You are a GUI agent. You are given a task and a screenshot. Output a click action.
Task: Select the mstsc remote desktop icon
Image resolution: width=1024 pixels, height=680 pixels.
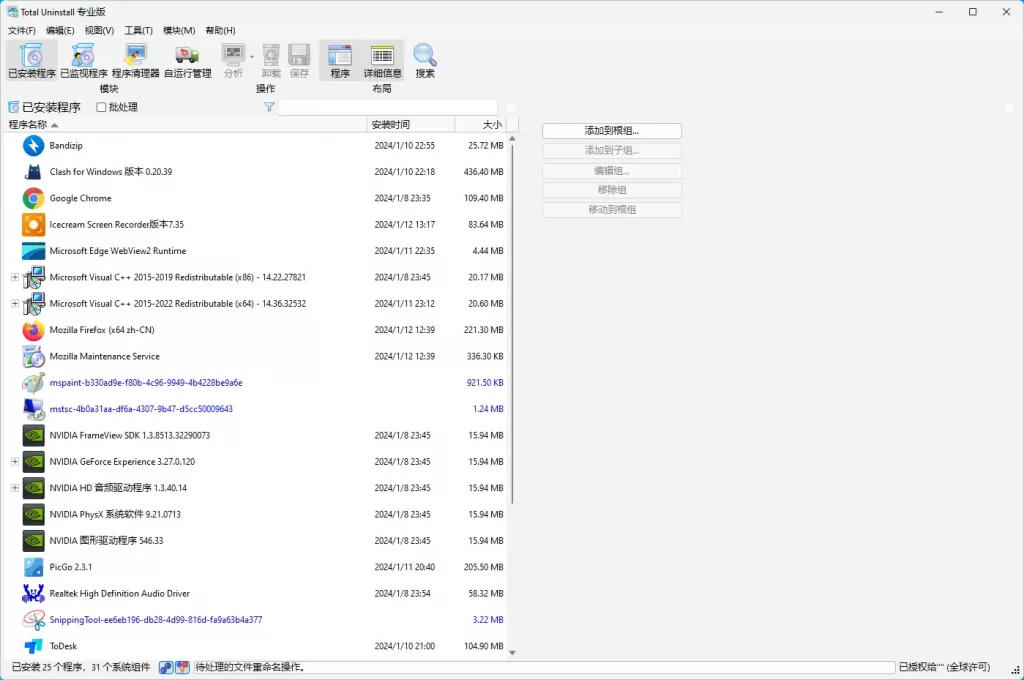point(33,409)
